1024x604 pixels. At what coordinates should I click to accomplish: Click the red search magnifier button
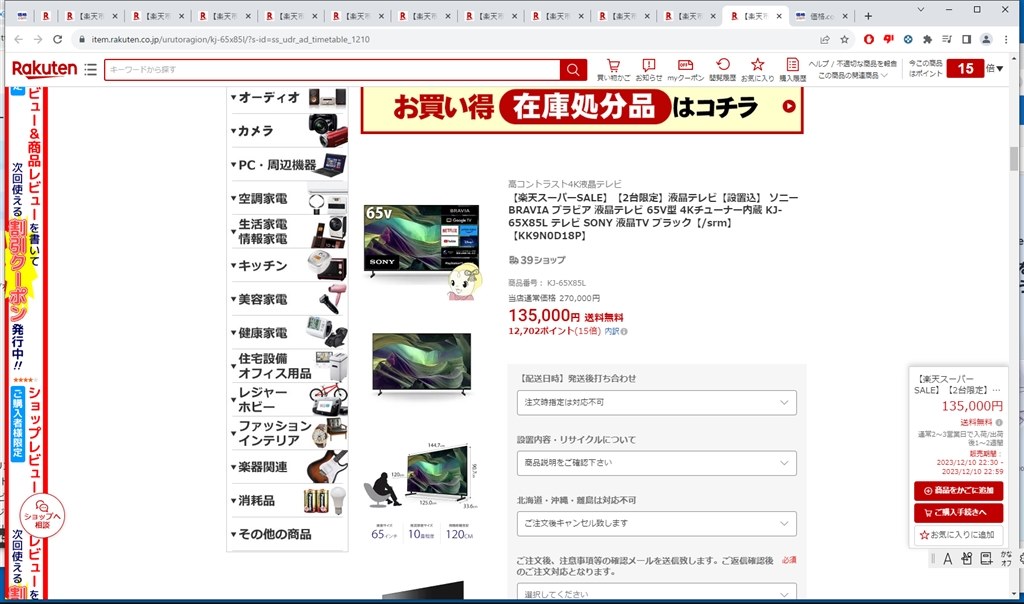click(x=573, y=69)
